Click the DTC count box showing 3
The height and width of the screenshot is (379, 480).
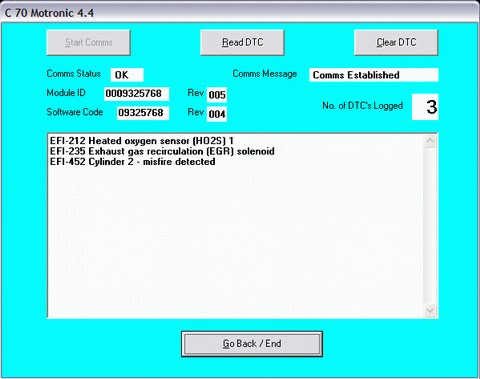425,107
